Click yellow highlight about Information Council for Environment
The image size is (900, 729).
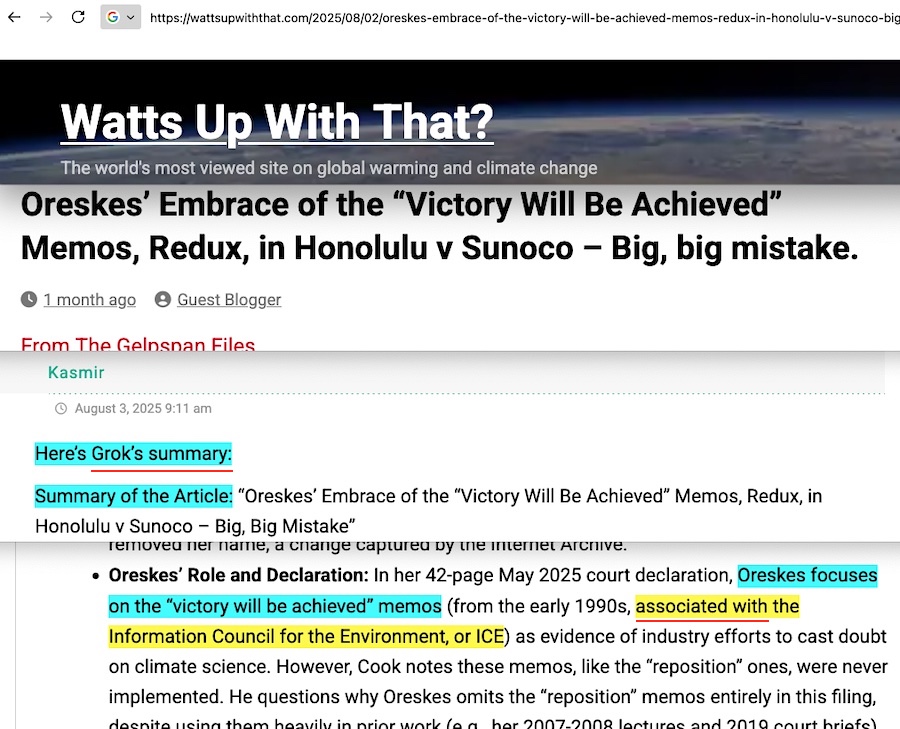pos(717,607)
